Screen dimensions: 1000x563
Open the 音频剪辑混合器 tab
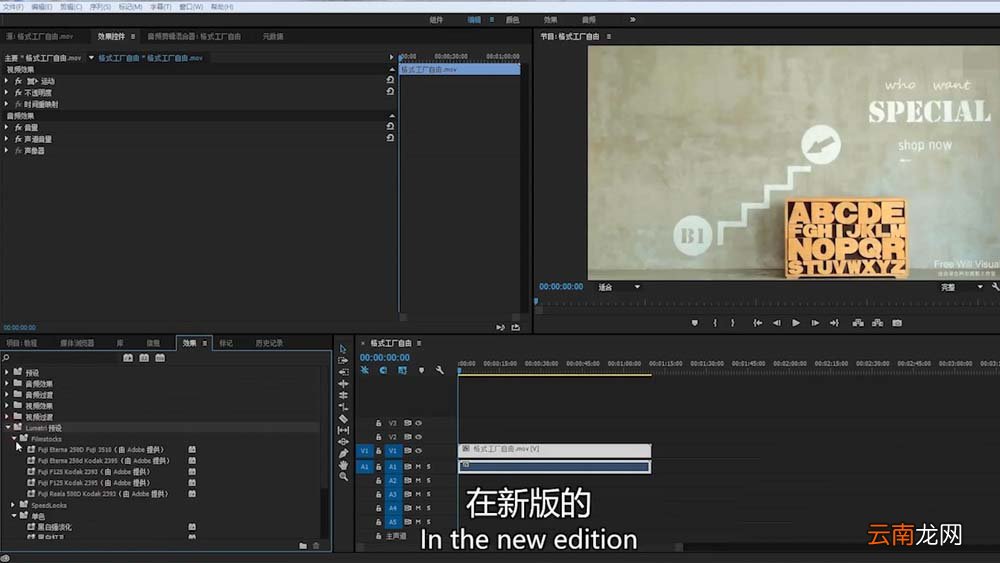(x=194, y=36)
